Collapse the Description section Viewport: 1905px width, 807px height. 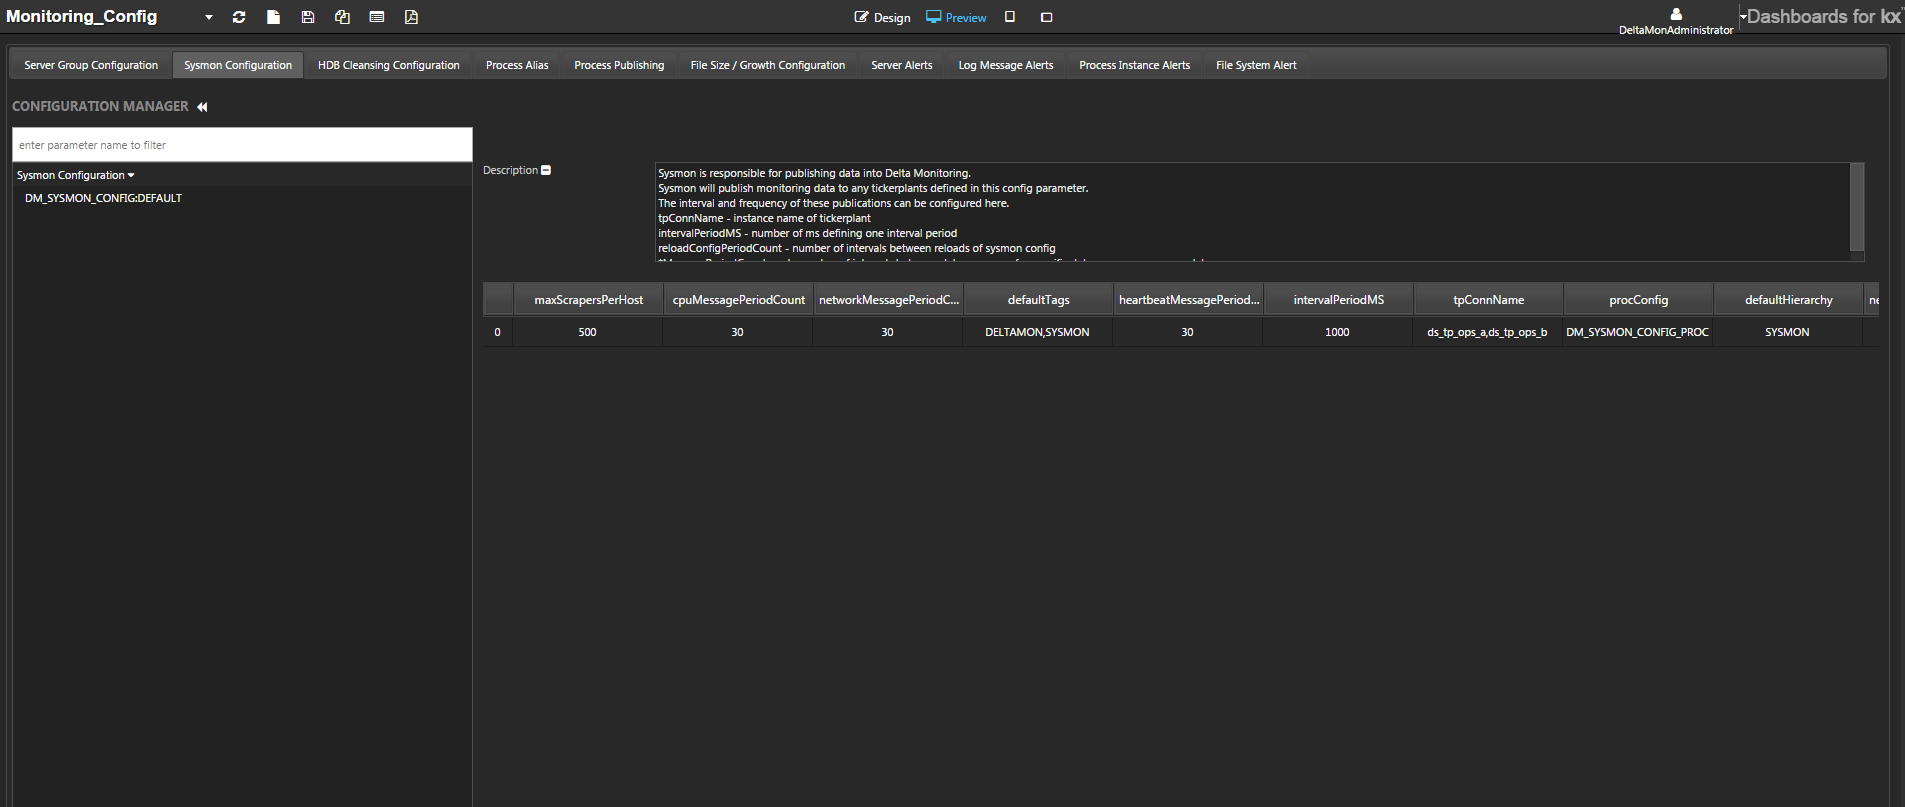546,170
